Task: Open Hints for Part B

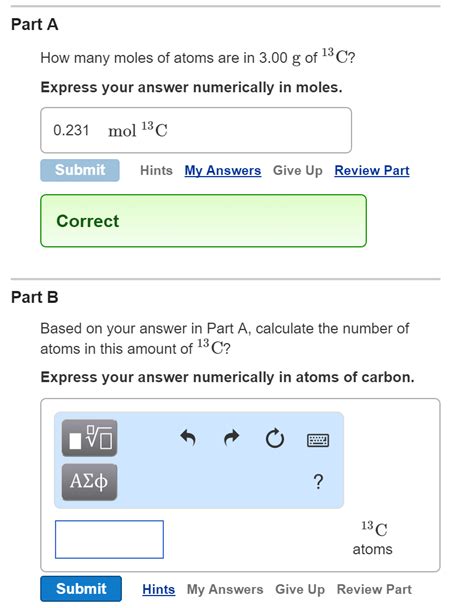Action: [159, 589]
